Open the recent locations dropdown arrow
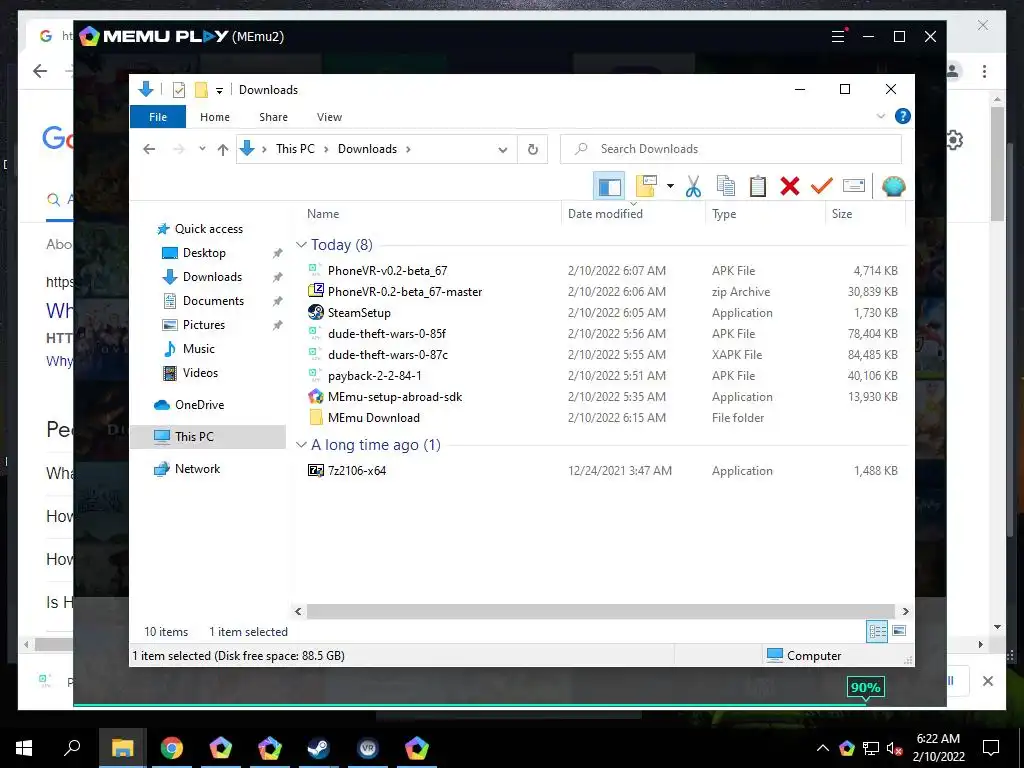Image resolution: width=1024 pixels, height=768 pixels. pos(202,149)
